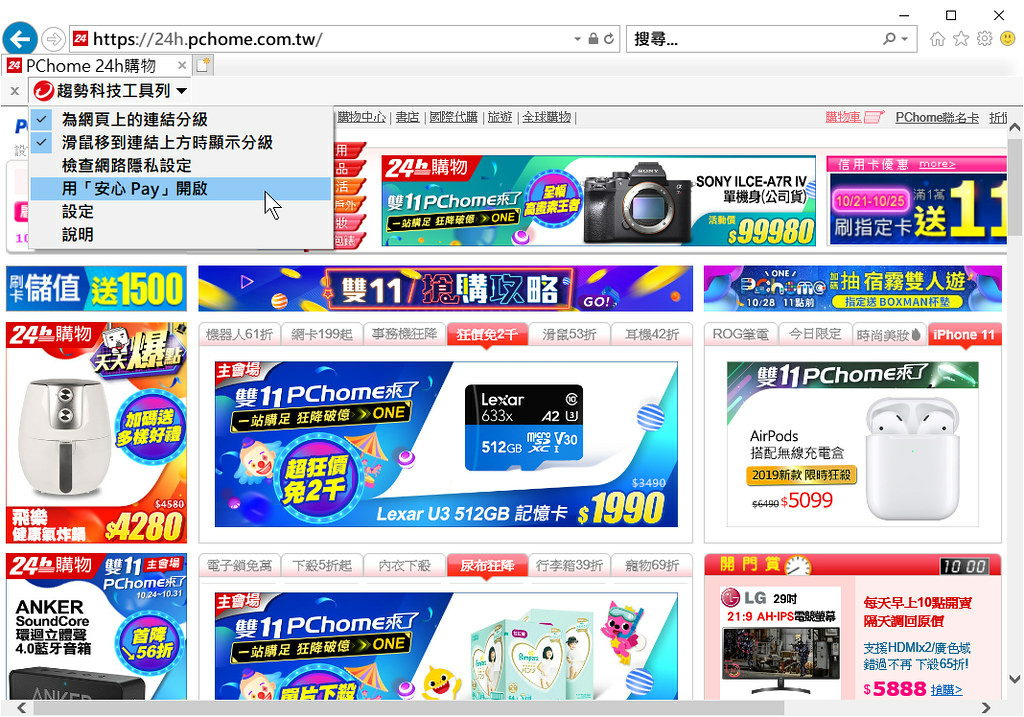Select the 狂價免2千 tab
Screen dimensions: 1024x717
[x=487, y=335]
